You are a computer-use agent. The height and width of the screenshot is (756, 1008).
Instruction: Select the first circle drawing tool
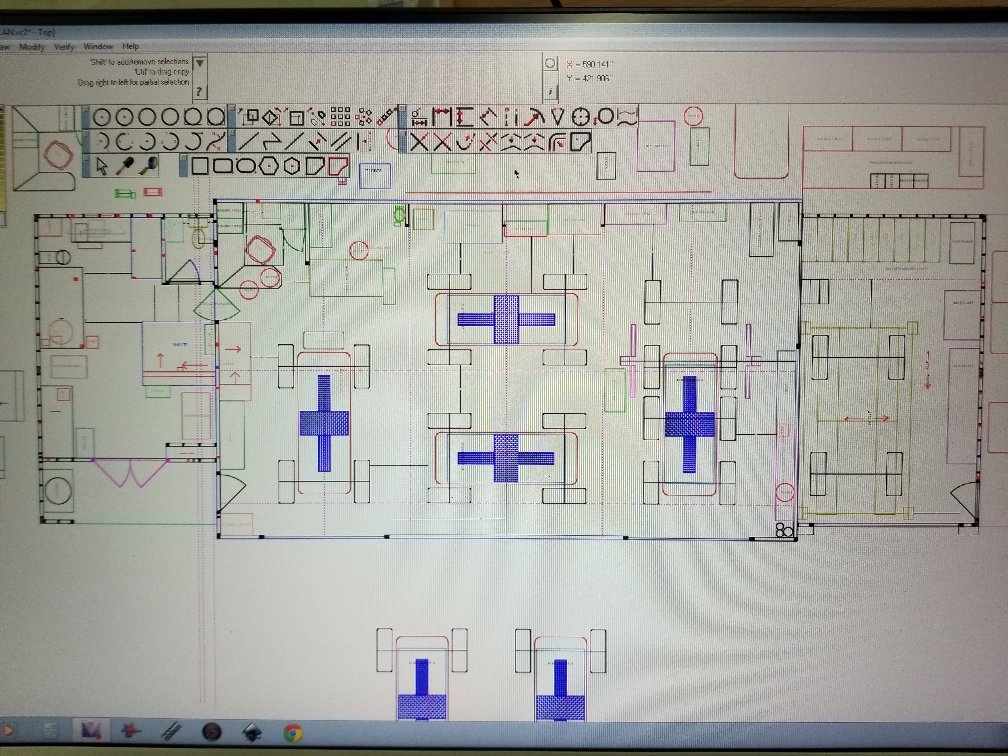pyautogui.click(x=103, y=116)
